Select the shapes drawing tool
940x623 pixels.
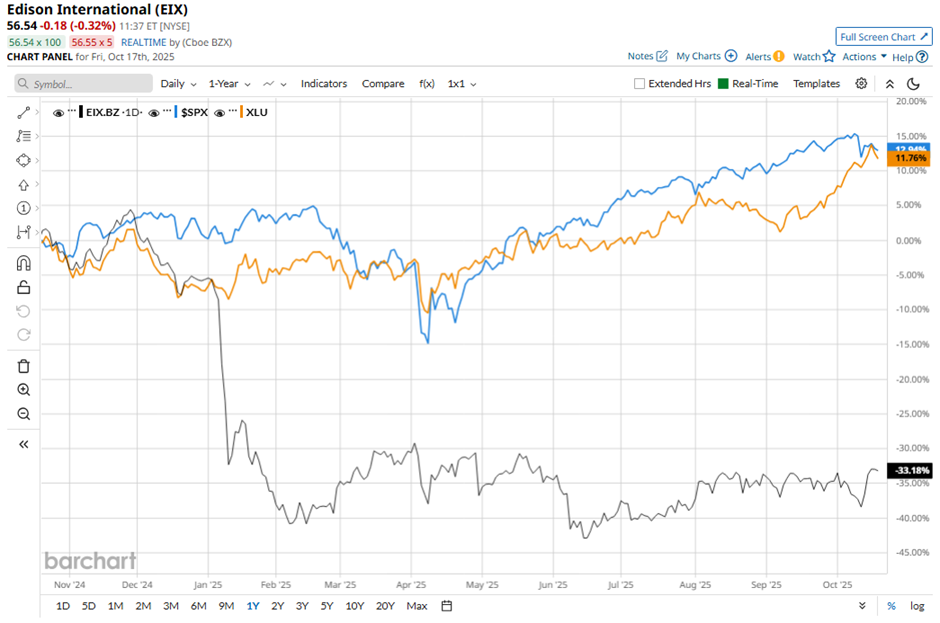(23, 160)
